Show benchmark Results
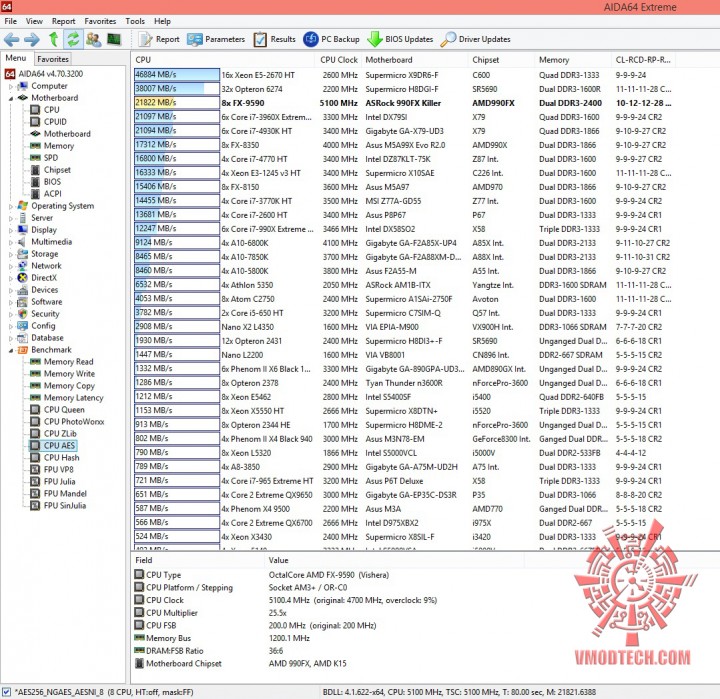Screen dimensions: 720x699 [x=274, y=39]
